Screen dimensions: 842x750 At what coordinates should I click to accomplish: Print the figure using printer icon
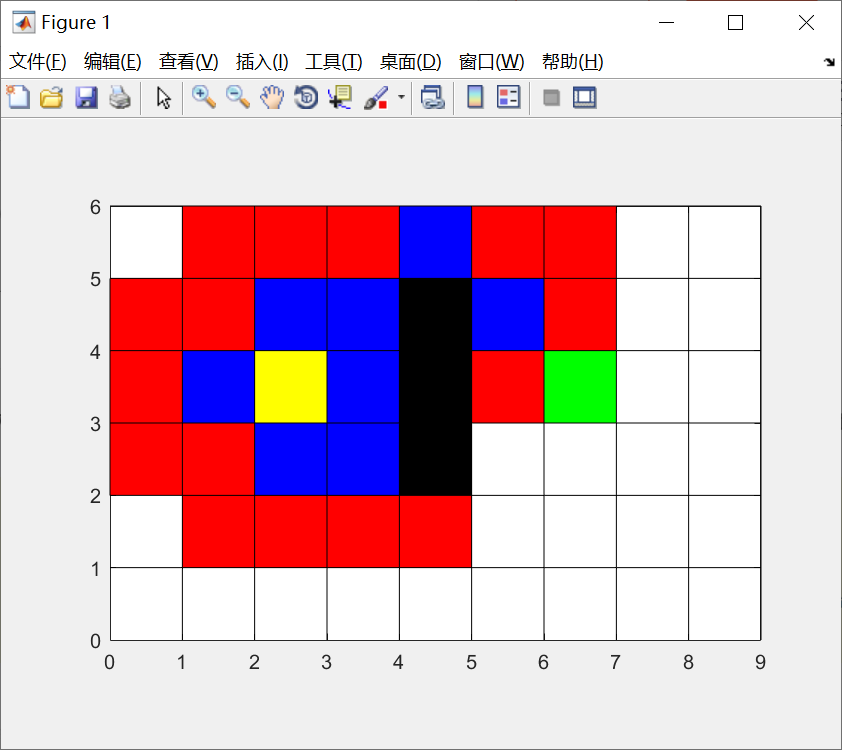[120, 98]
